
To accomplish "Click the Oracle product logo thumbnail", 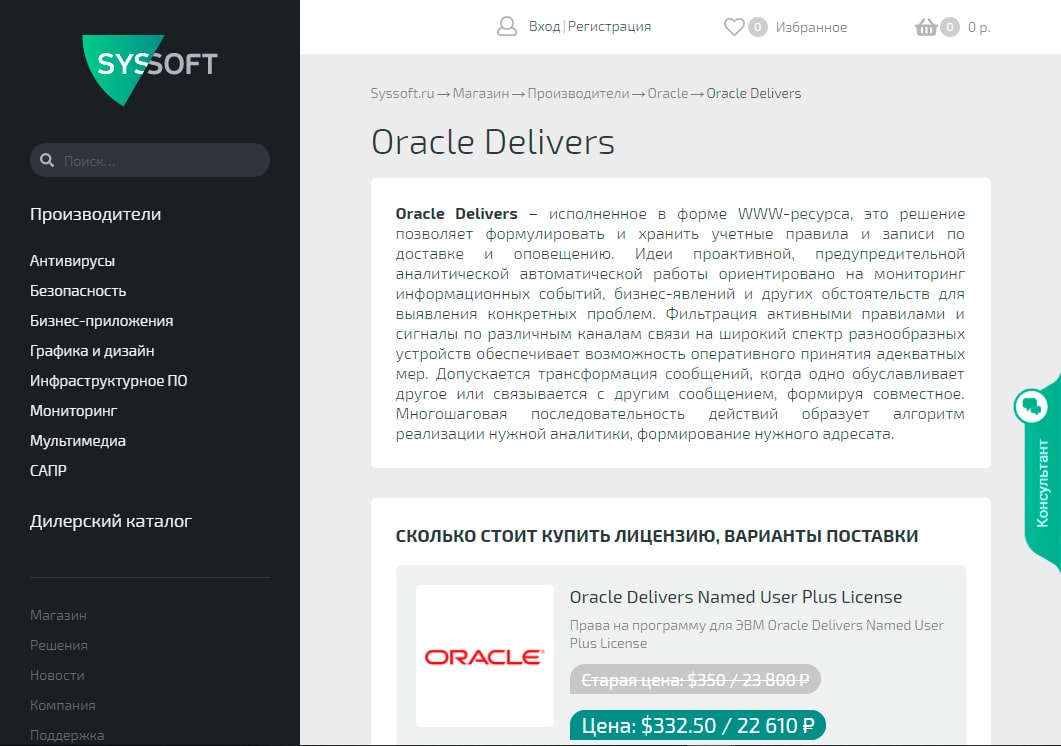I will [484, 656].
